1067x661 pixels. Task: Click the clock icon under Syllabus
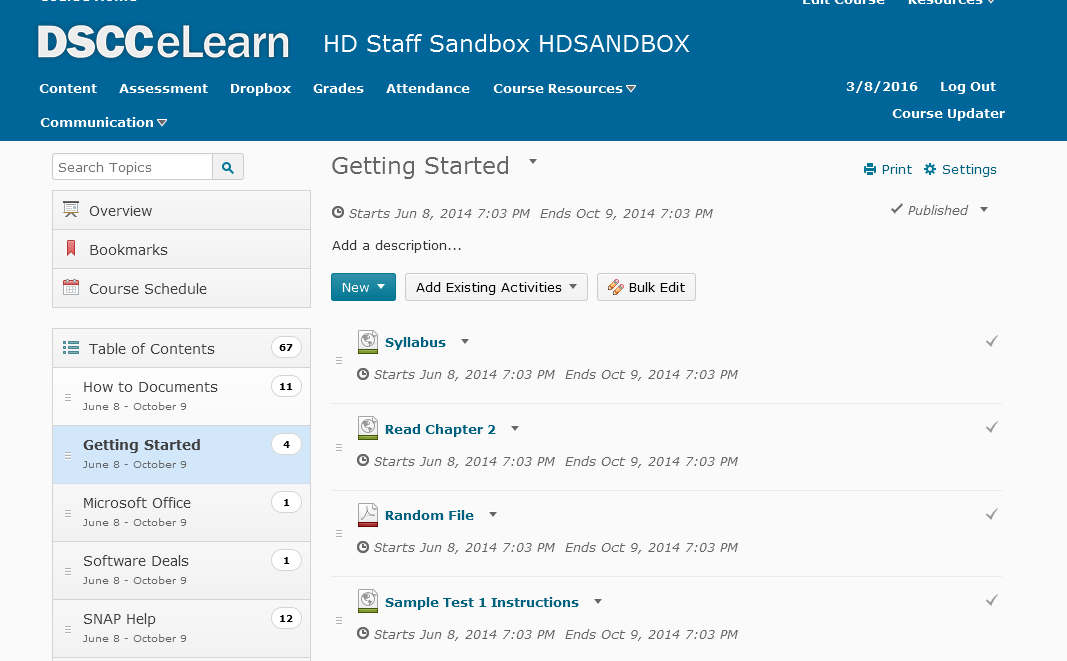(363, 374)
